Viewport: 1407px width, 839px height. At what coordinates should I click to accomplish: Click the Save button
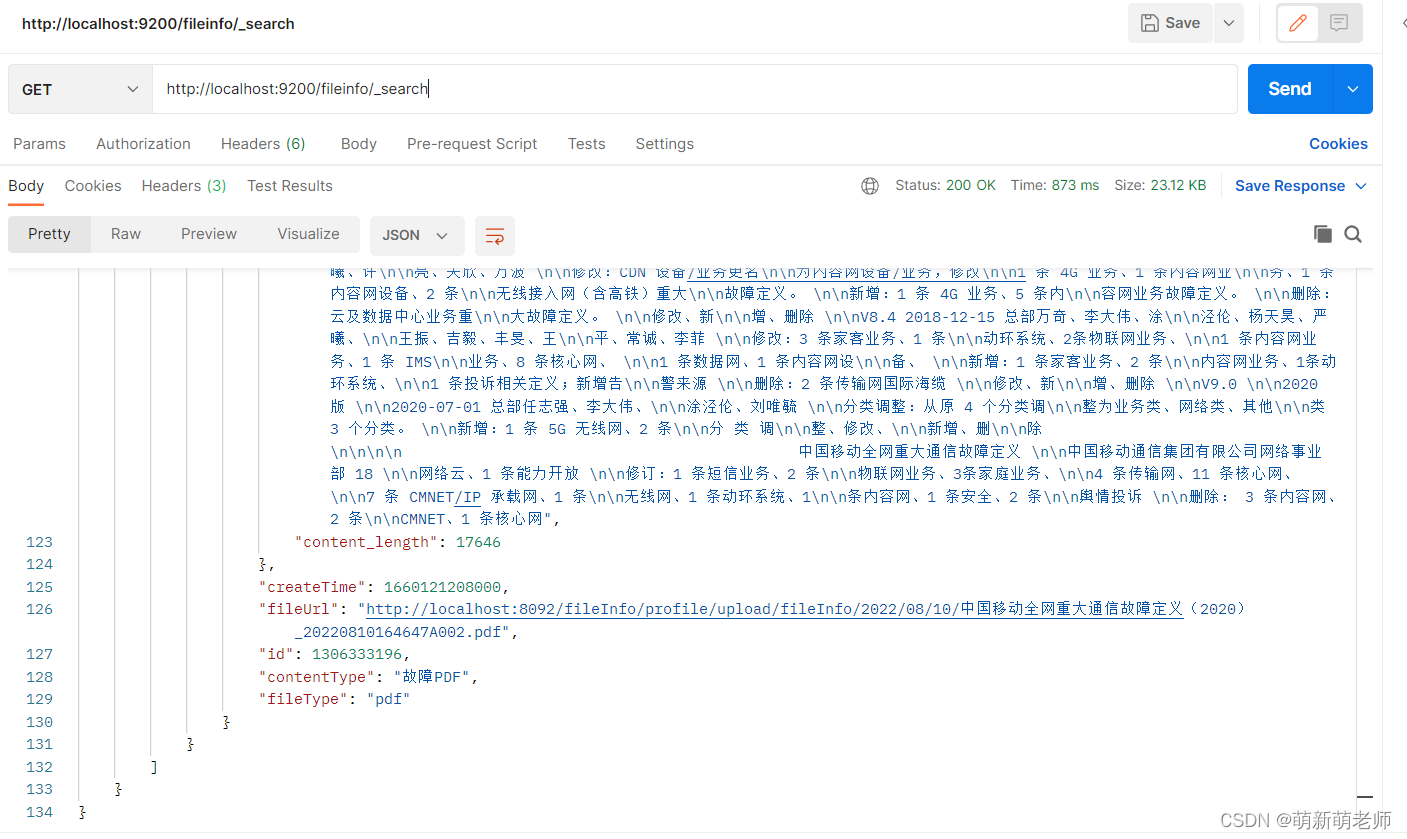pyautogui.click(x=1170, y=23)
